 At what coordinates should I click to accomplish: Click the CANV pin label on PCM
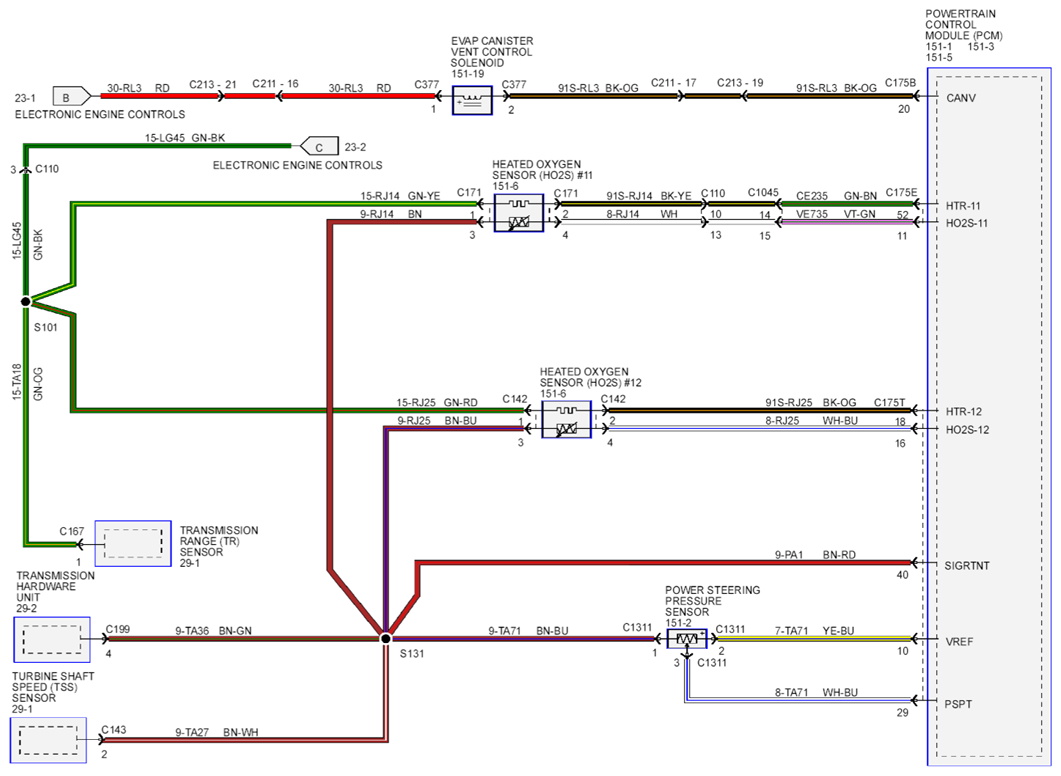[x=961, y=98]
